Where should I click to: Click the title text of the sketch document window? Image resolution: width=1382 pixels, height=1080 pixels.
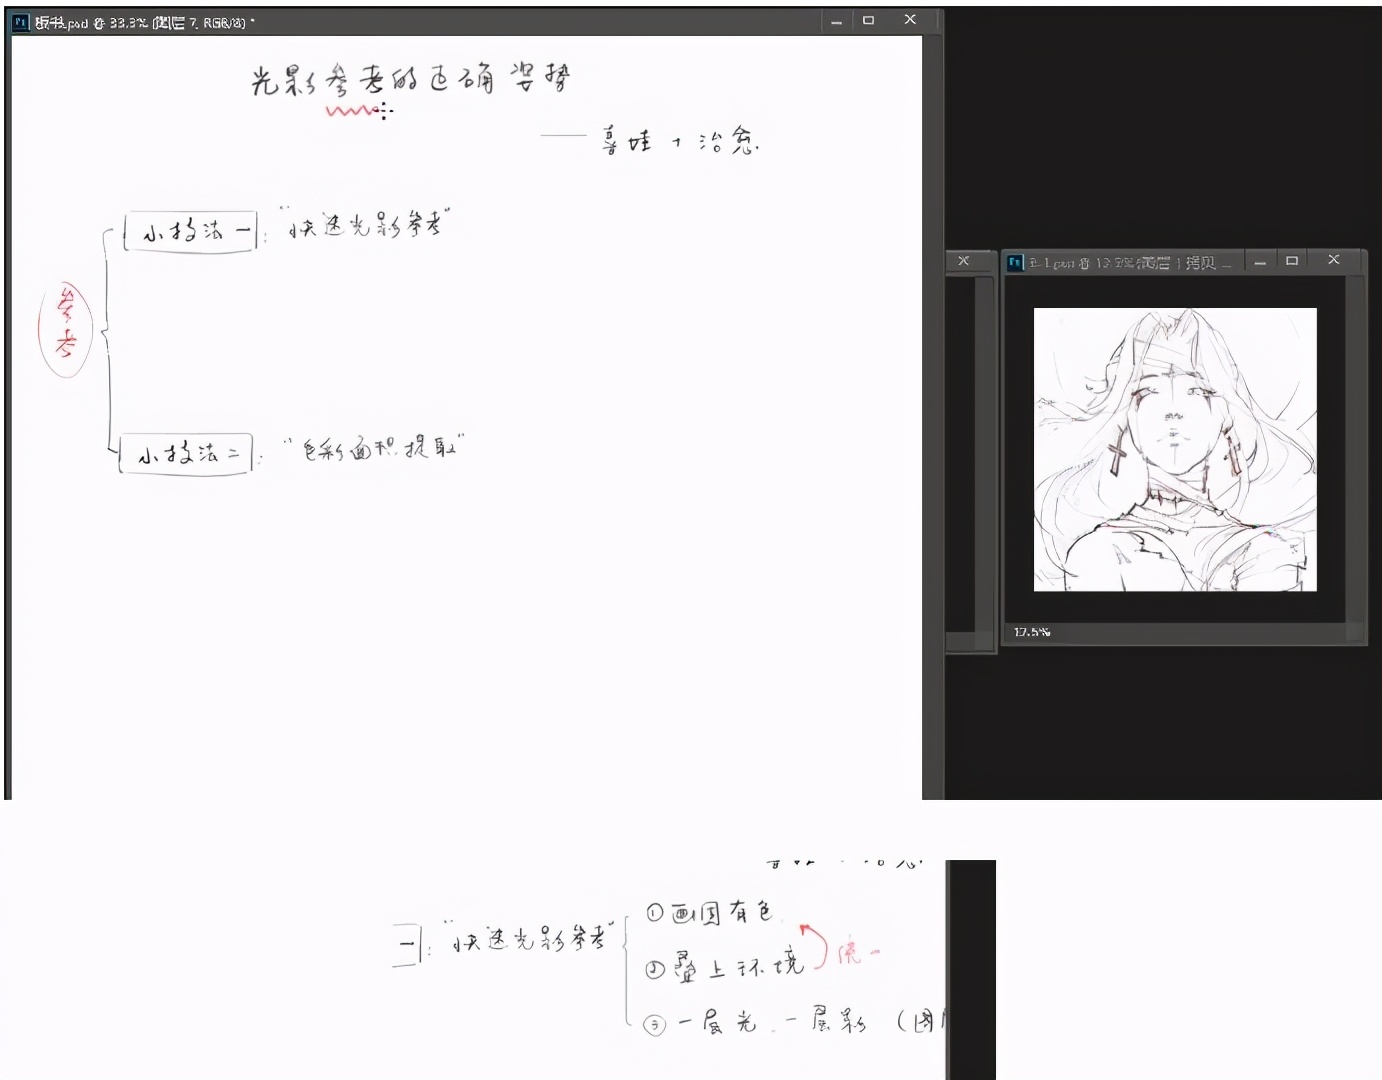point(1128,262)
